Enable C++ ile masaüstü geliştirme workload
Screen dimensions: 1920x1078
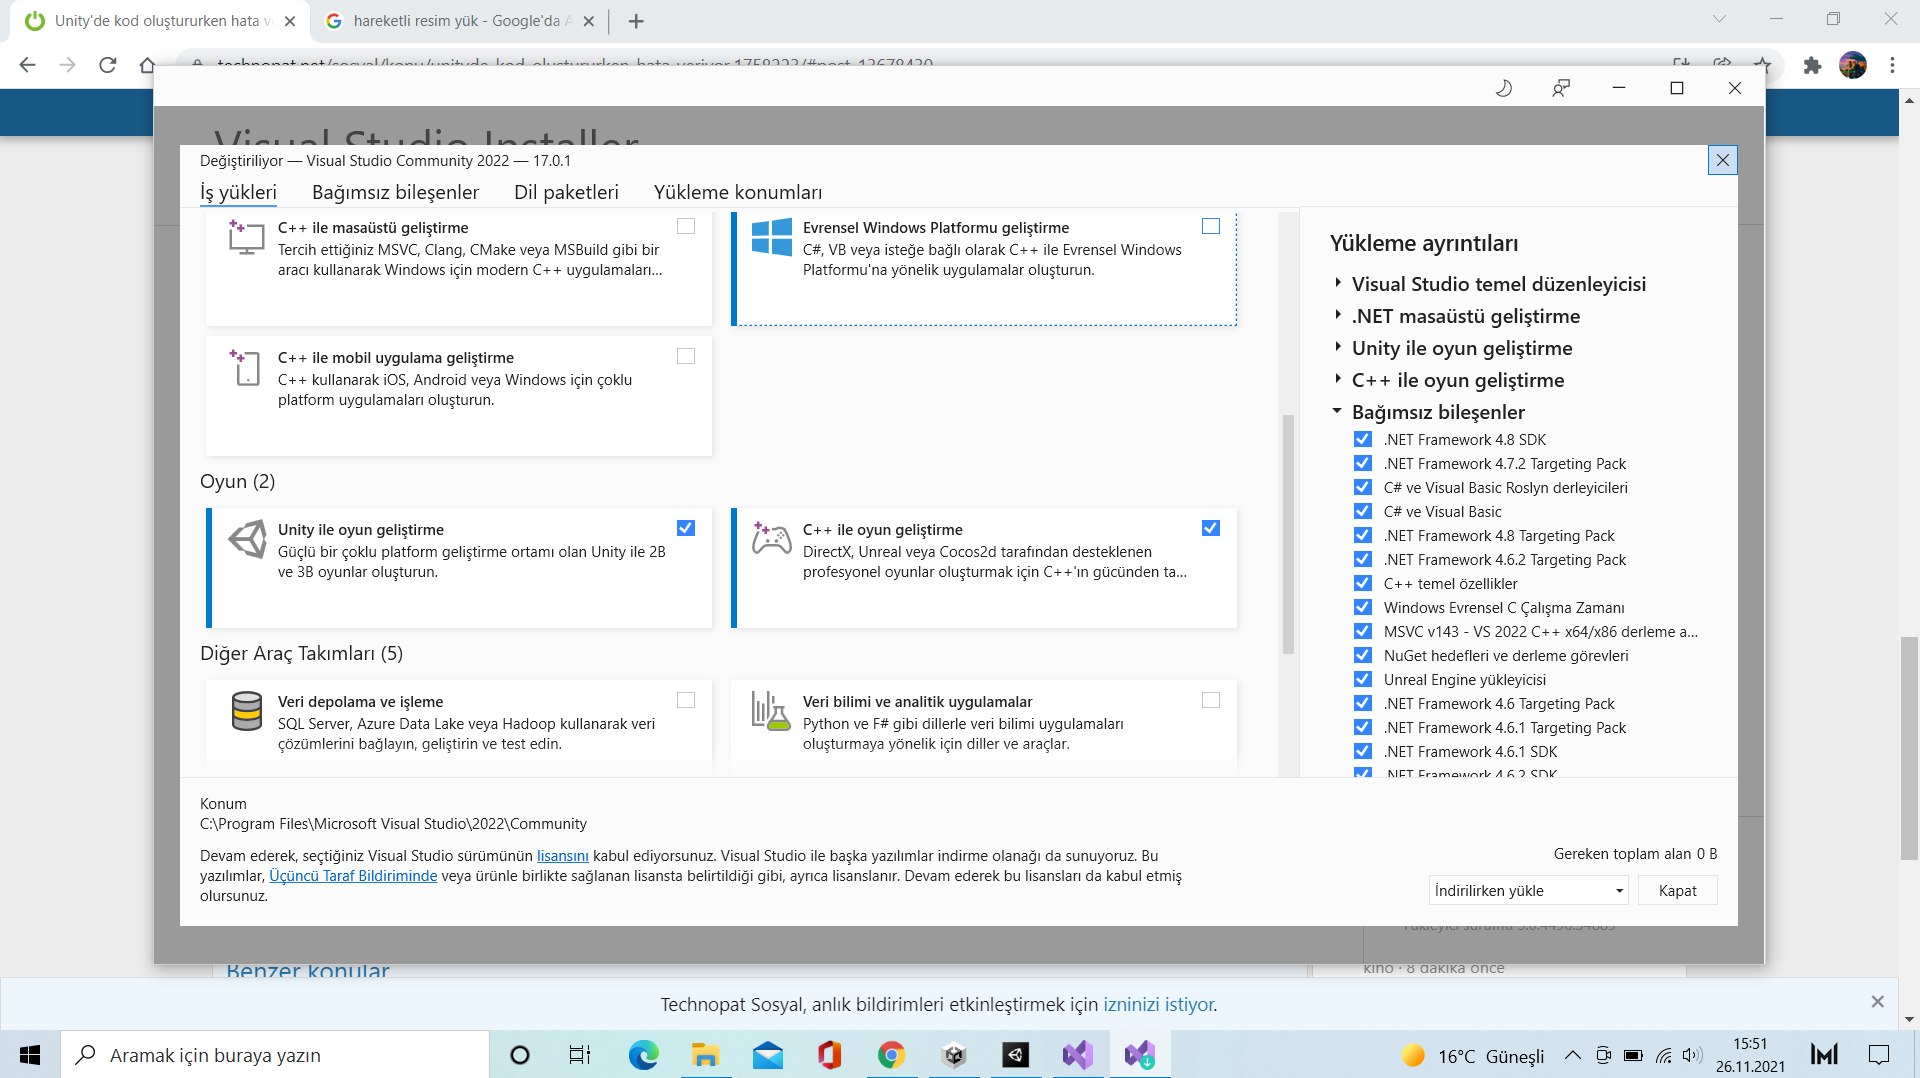[686, 226]
